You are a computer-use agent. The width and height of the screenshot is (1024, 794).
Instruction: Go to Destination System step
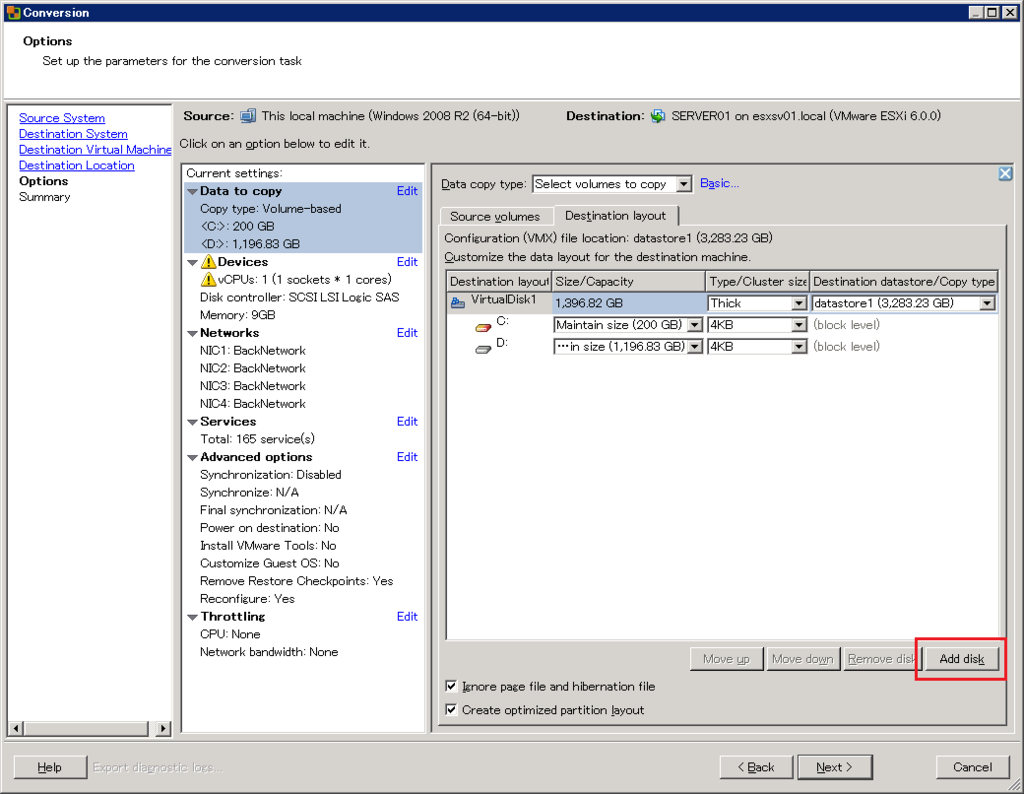pos(73,134)
